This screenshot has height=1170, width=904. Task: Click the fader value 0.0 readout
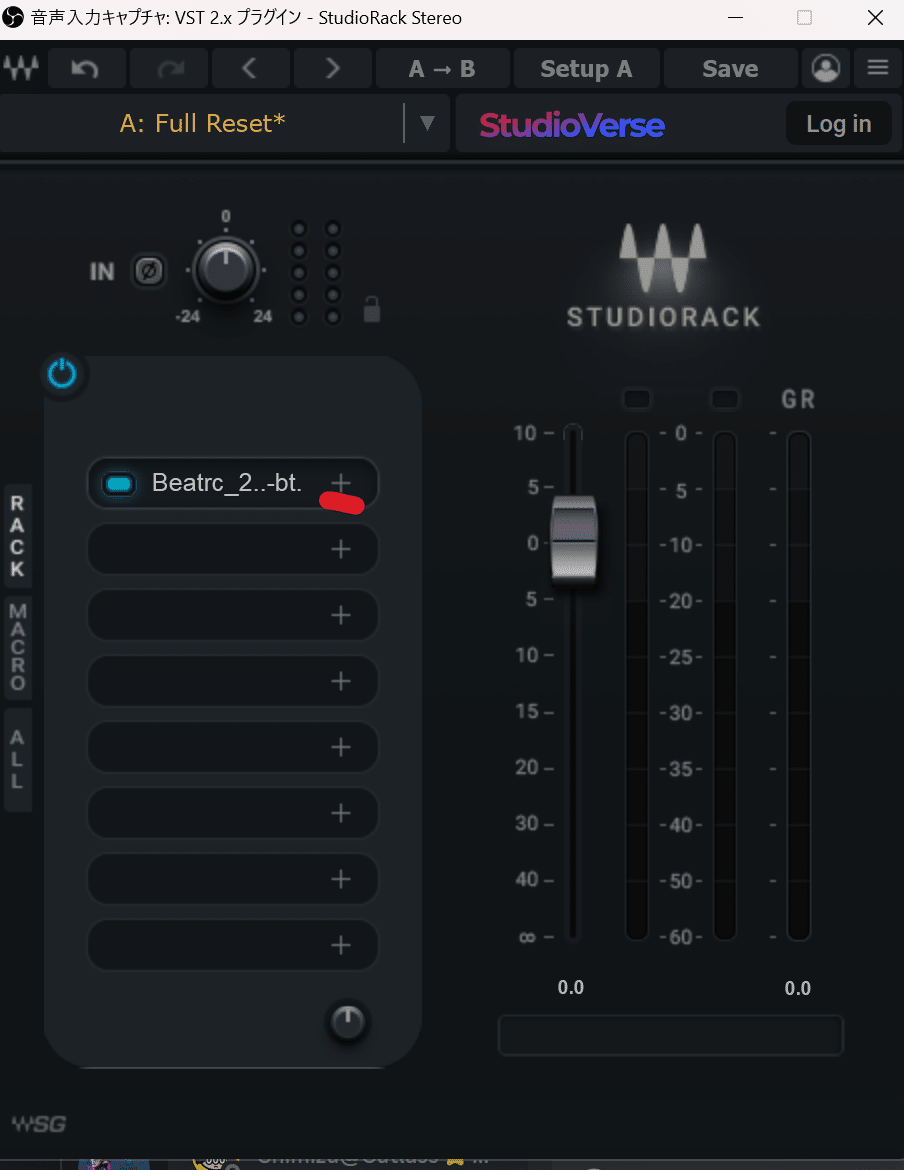tap(571, 988)
